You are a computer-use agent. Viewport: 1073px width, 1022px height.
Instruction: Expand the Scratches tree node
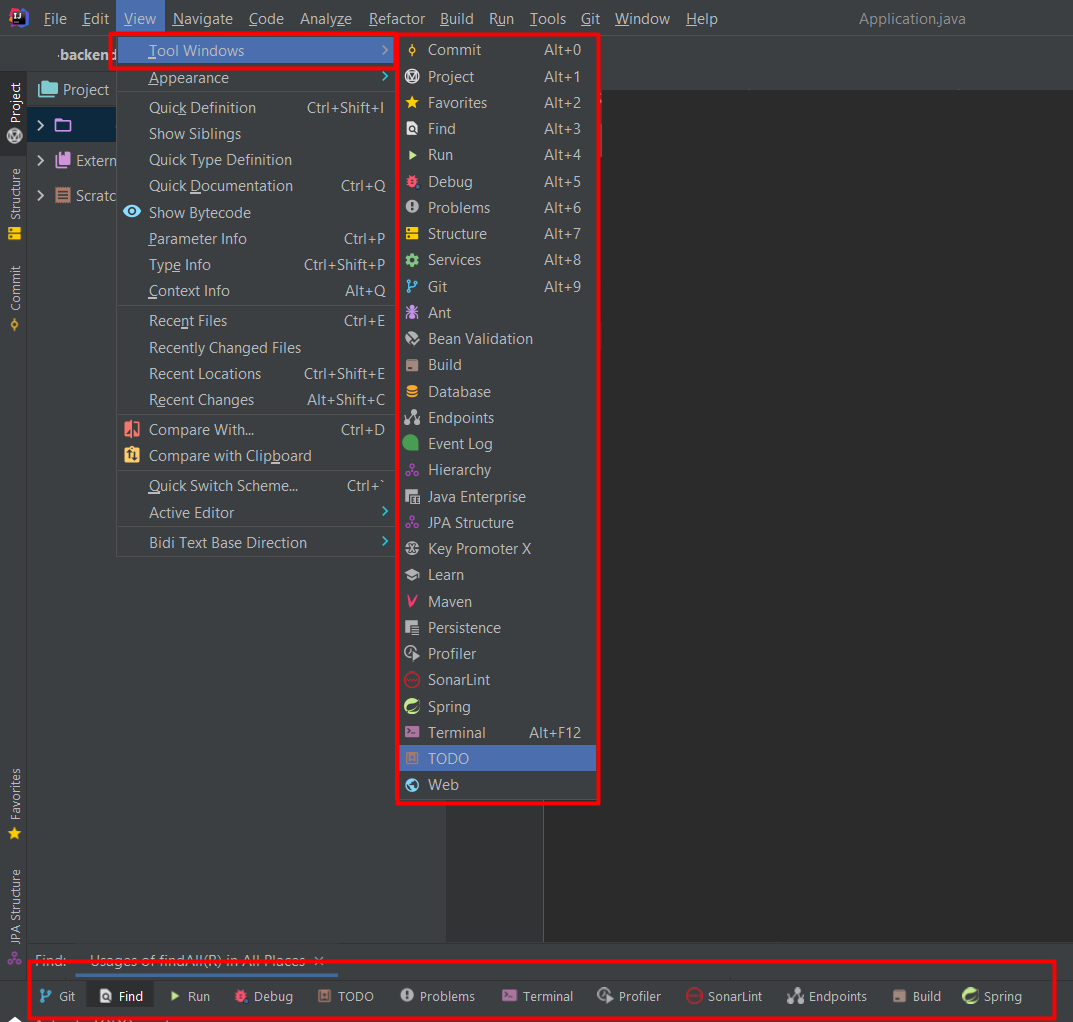pyautogui.click(x=40, y=195)
